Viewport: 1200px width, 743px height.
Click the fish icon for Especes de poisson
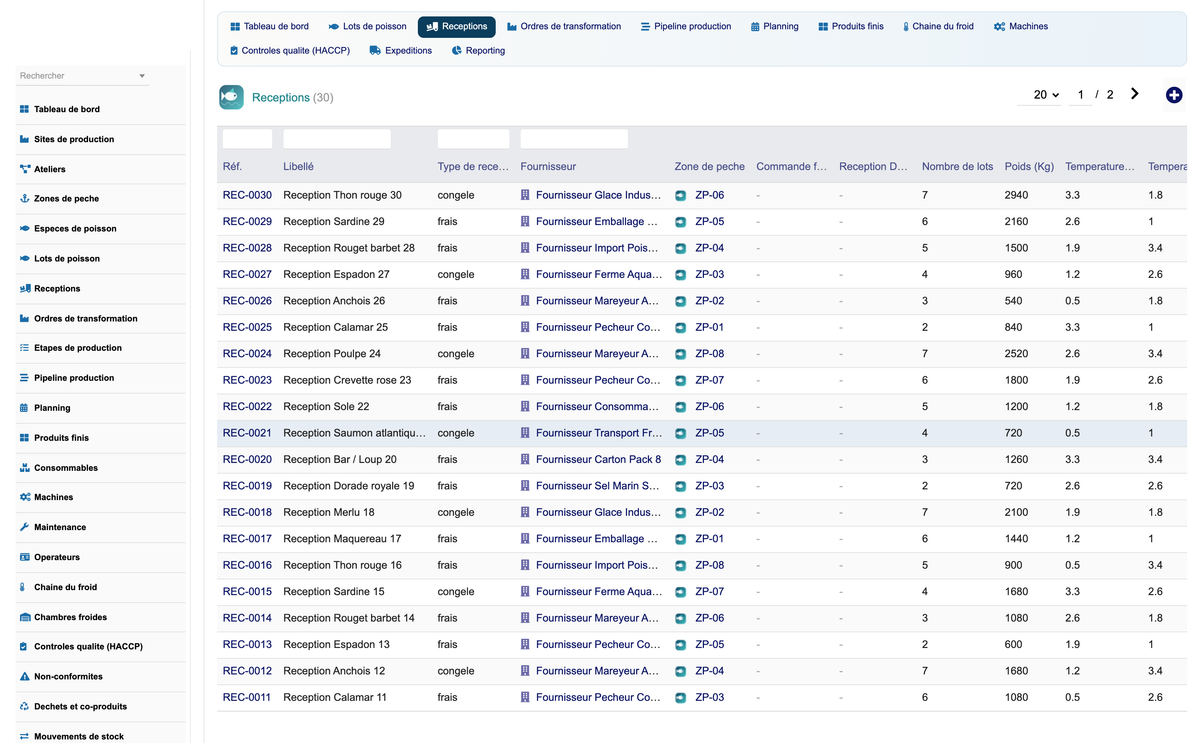[x=24, y=229]
